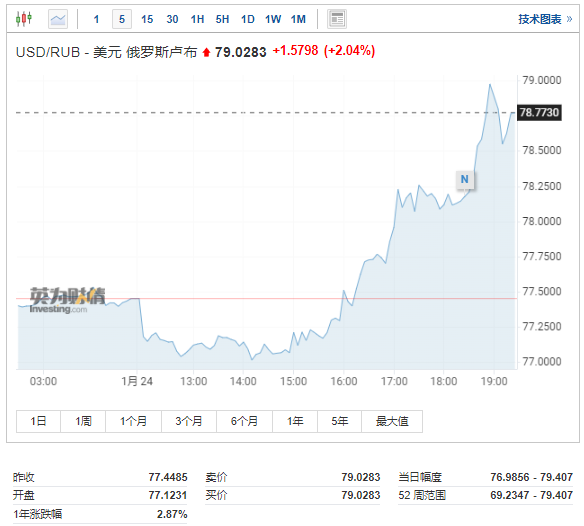Select the 1年 range button
Viewport: 584px width, 526px height.
tap(295, 421)
